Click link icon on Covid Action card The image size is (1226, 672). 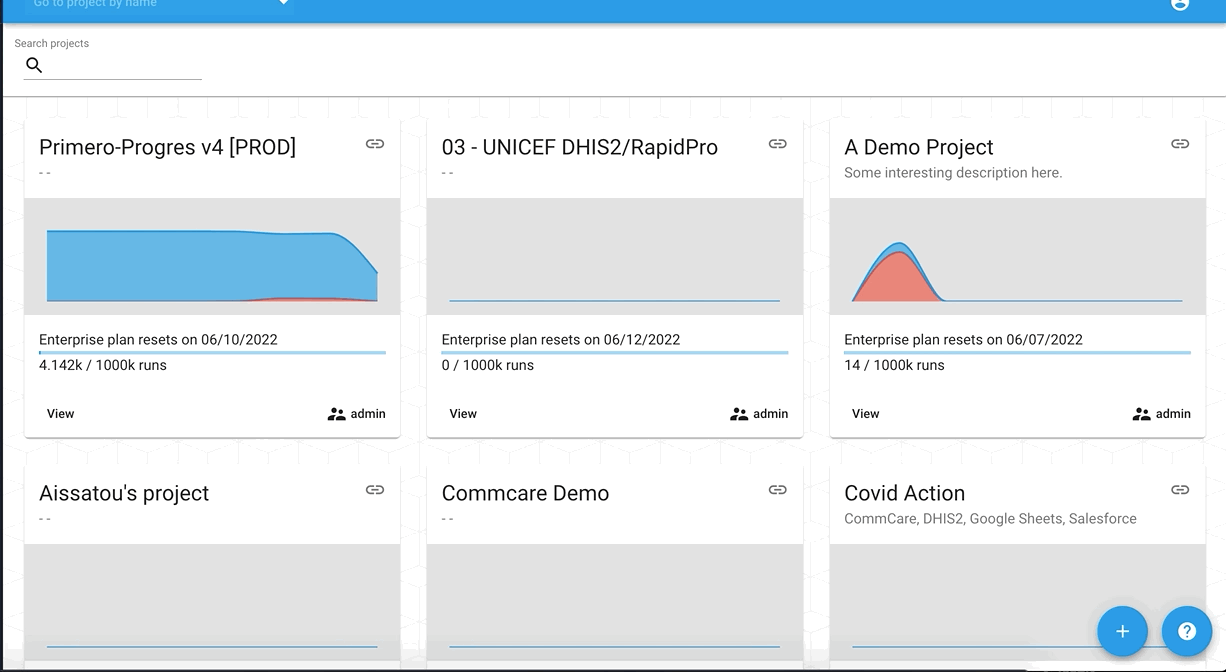1180,490
